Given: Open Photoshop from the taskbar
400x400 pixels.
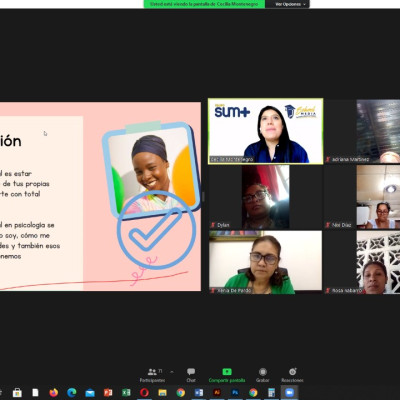Looking at the screenshot, I should pyautogui.click(x=235, y=393).
